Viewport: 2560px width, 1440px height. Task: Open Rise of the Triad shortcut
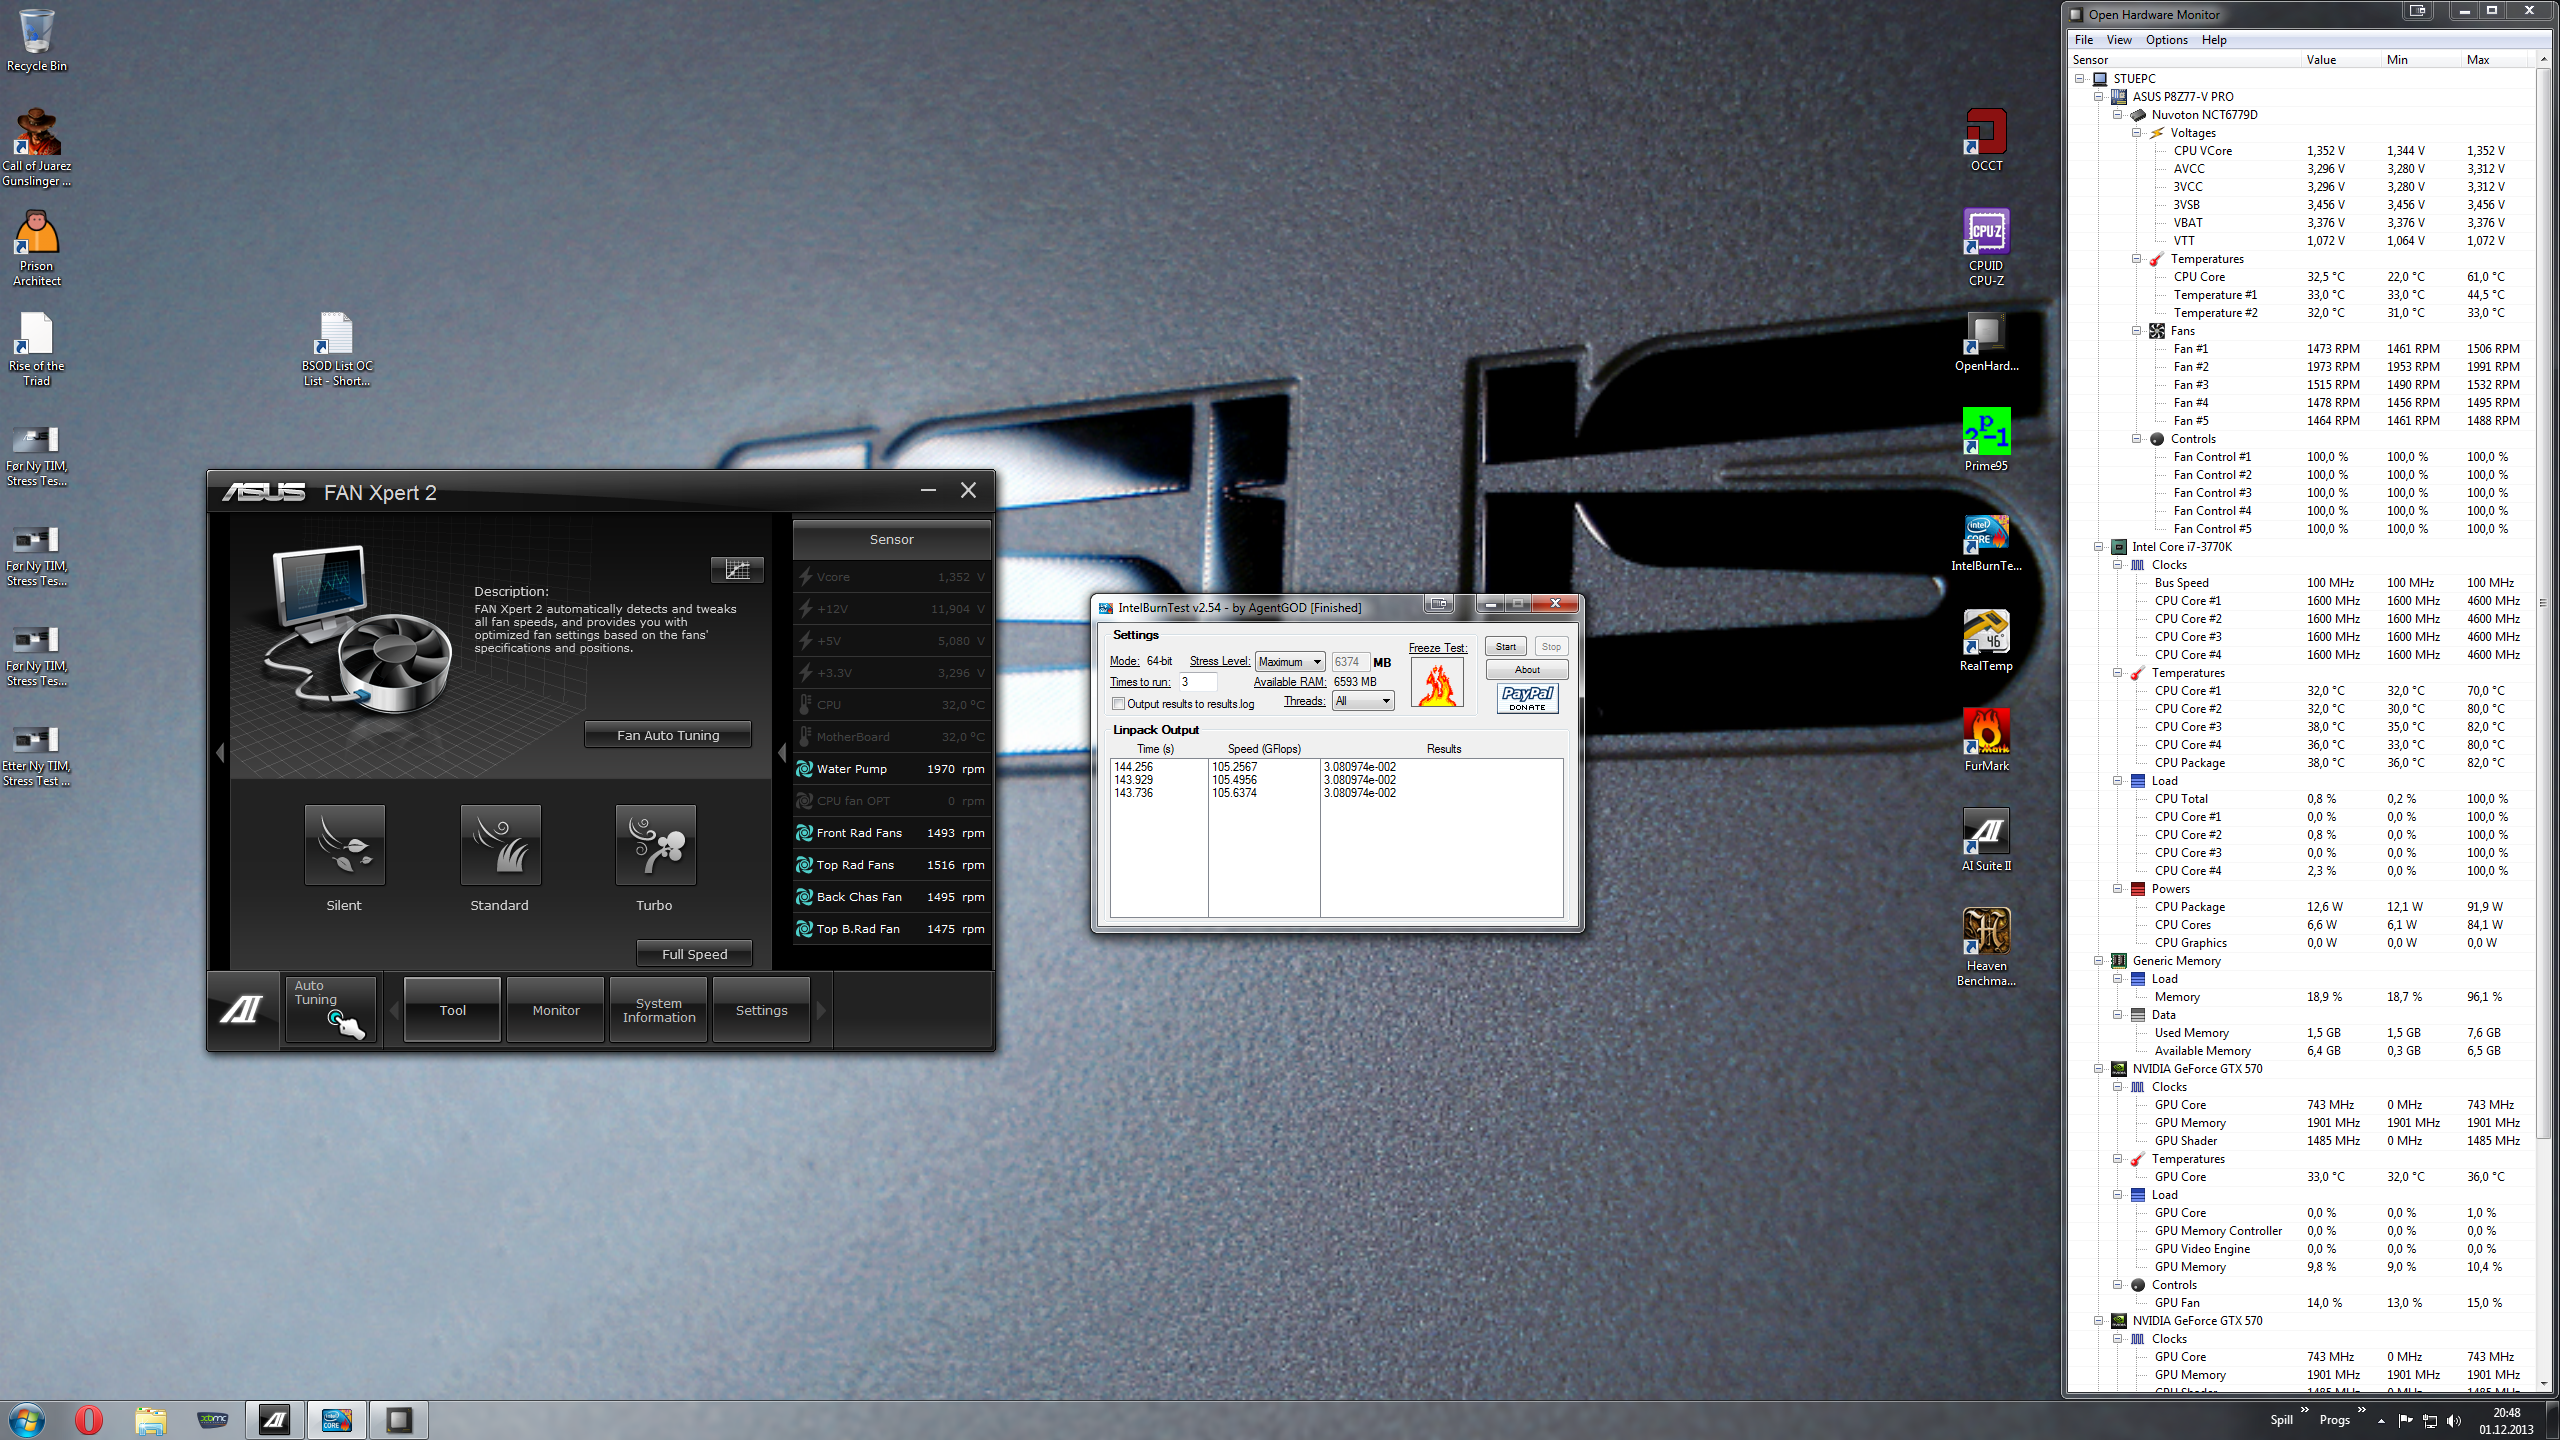point(37,348)
